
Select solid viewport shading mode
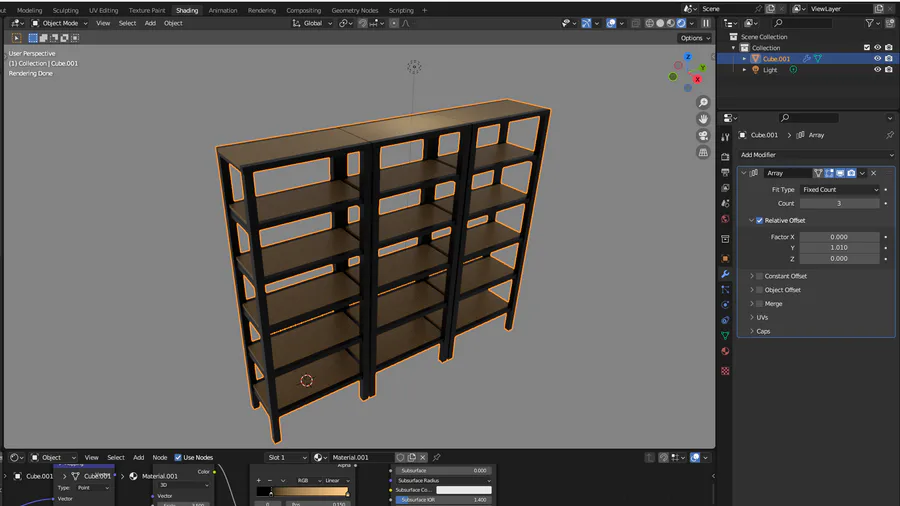[x=660, y=24]
